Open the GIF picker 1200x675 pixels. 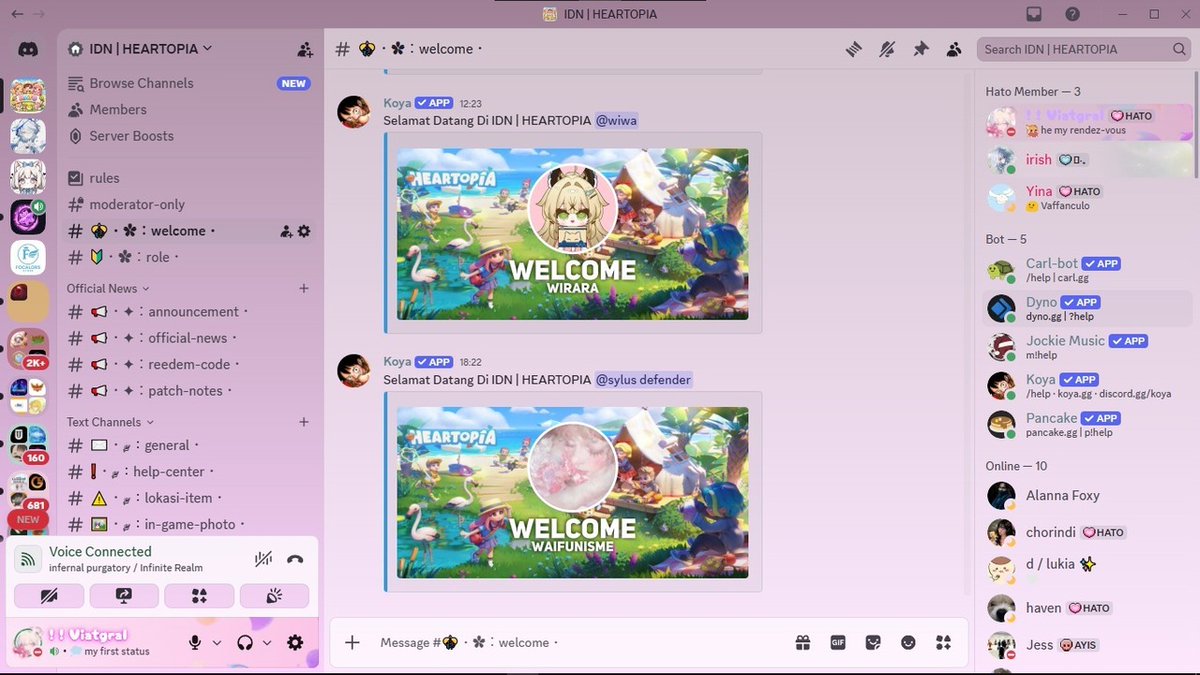click(838, 643)
